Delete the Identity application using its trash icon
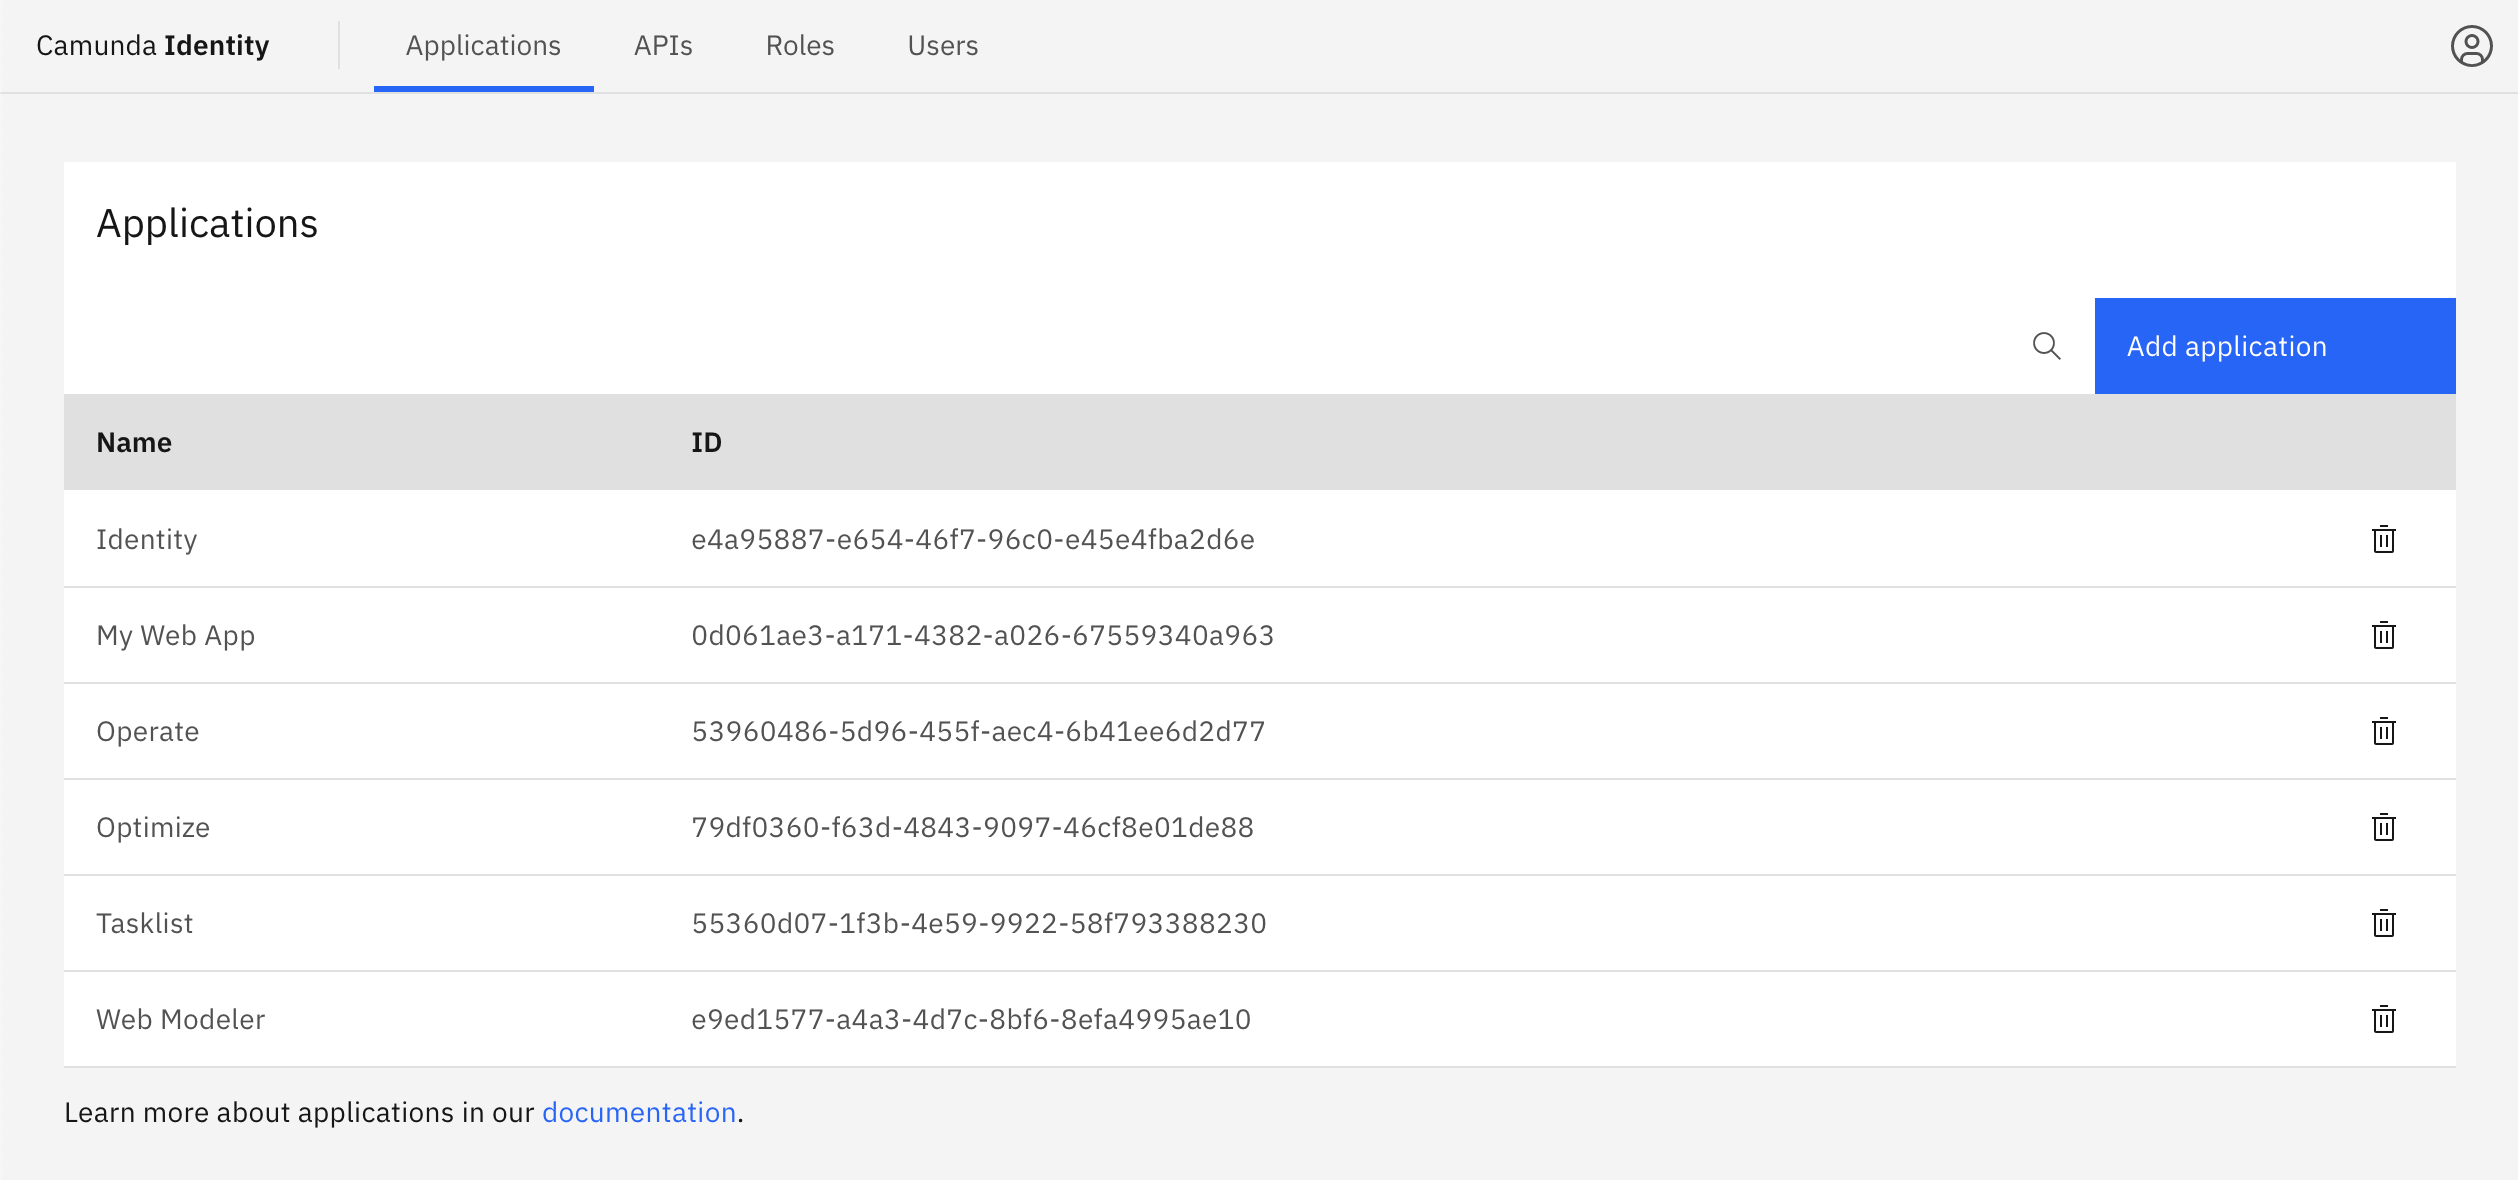The width and height of the screenshot is (2518, 1180). click(x=2384, y=539)
